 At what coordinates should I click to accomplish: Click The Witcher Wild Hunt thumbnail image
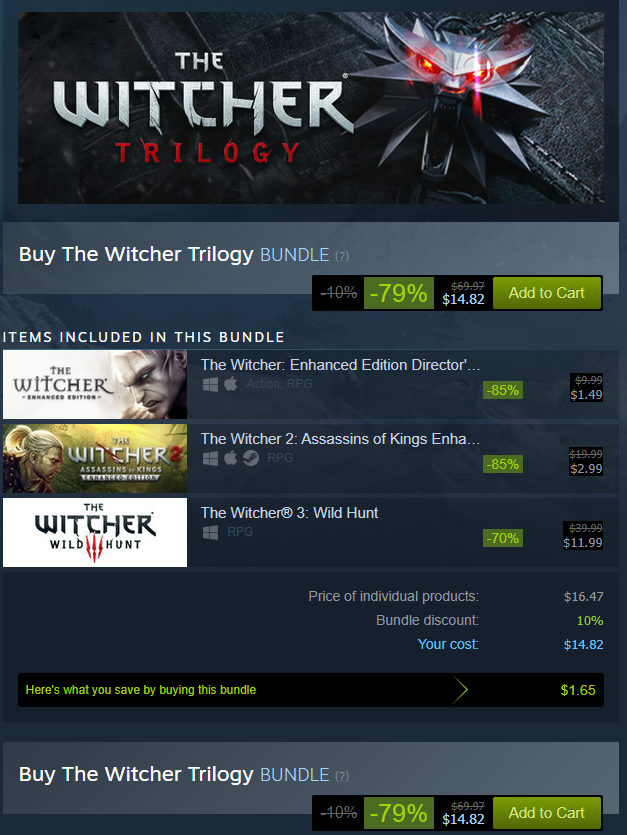[x=95, y=533]
